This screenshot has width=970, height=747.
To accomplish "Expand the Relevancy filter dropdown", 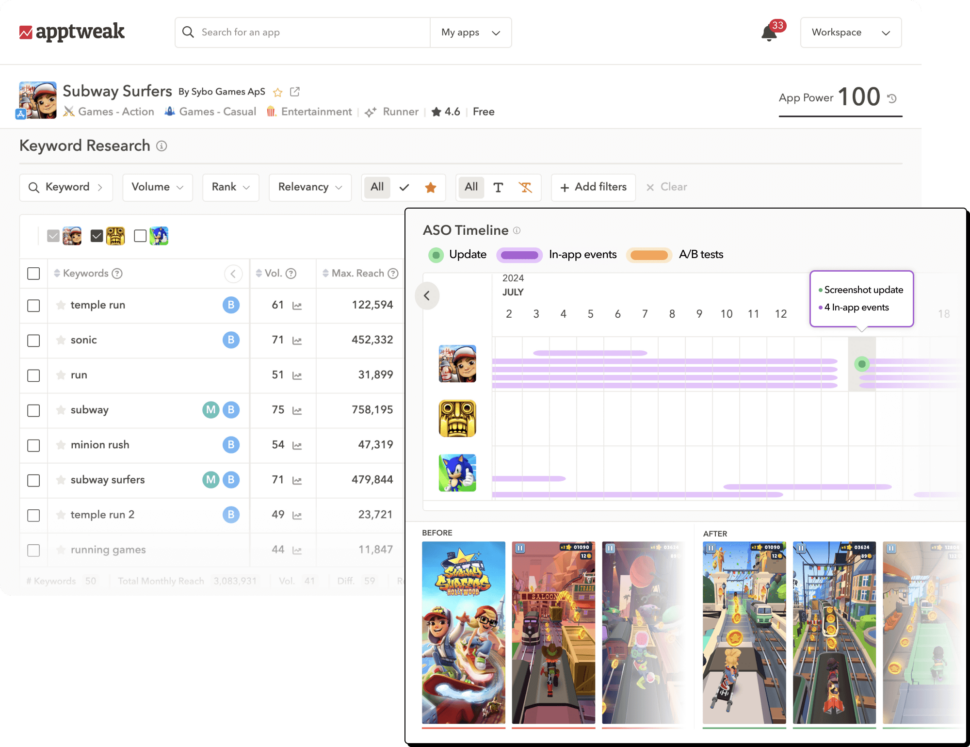I will [310, 187].
